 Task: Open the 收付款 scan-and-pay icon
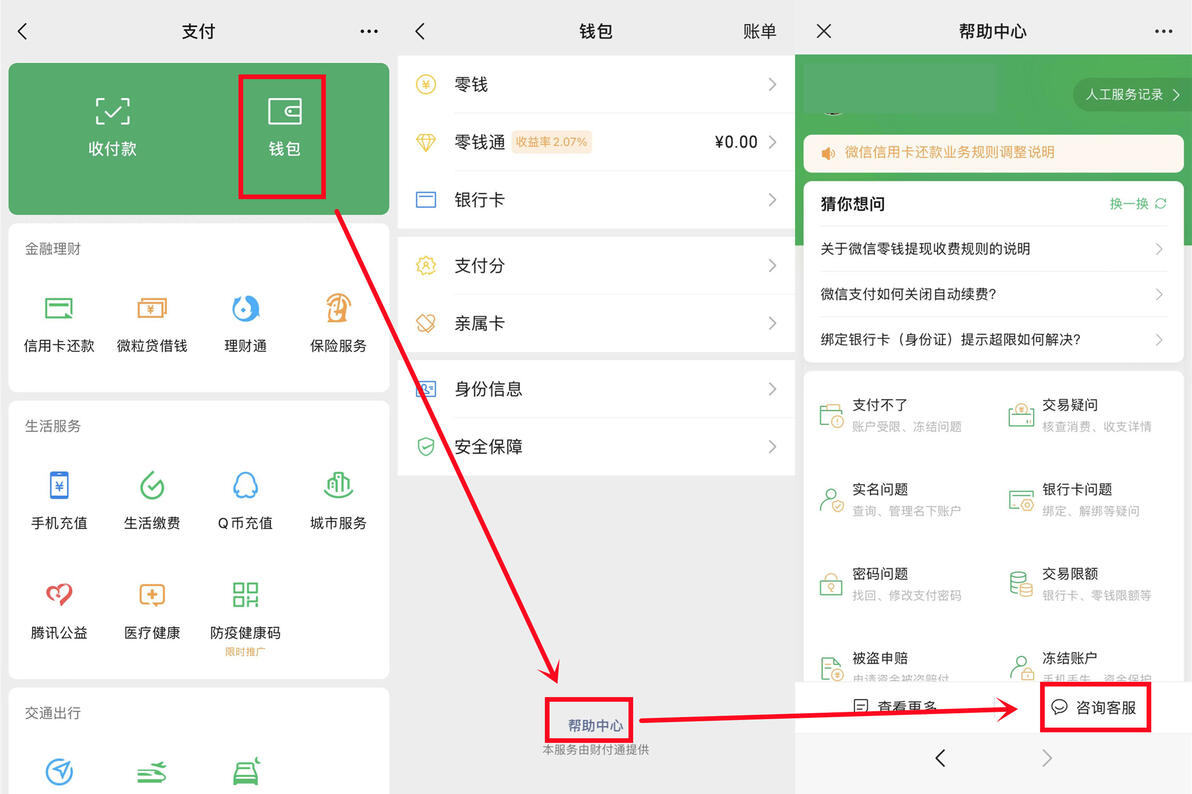click(x=113, y=127)
